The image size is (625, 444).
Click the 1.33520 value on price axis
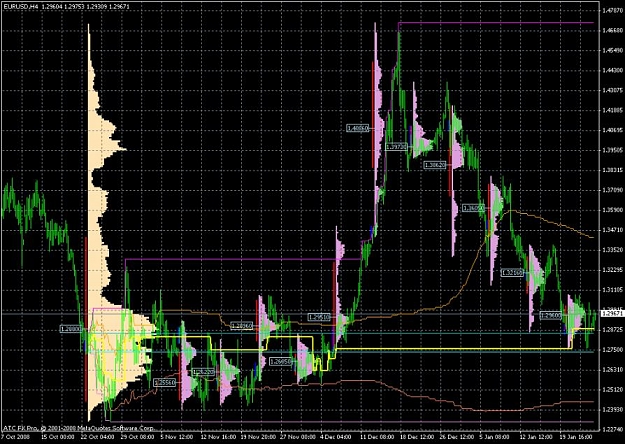point(613,250)
